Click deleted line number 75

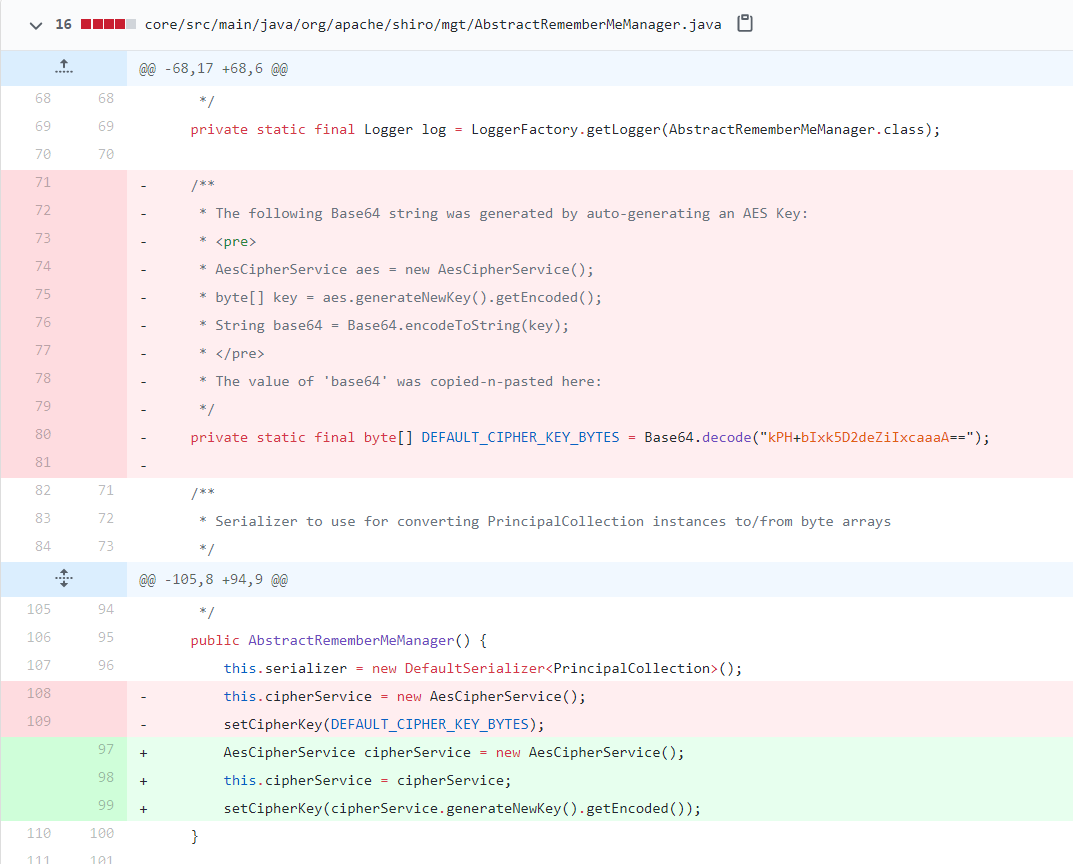[x=42, y=294]
